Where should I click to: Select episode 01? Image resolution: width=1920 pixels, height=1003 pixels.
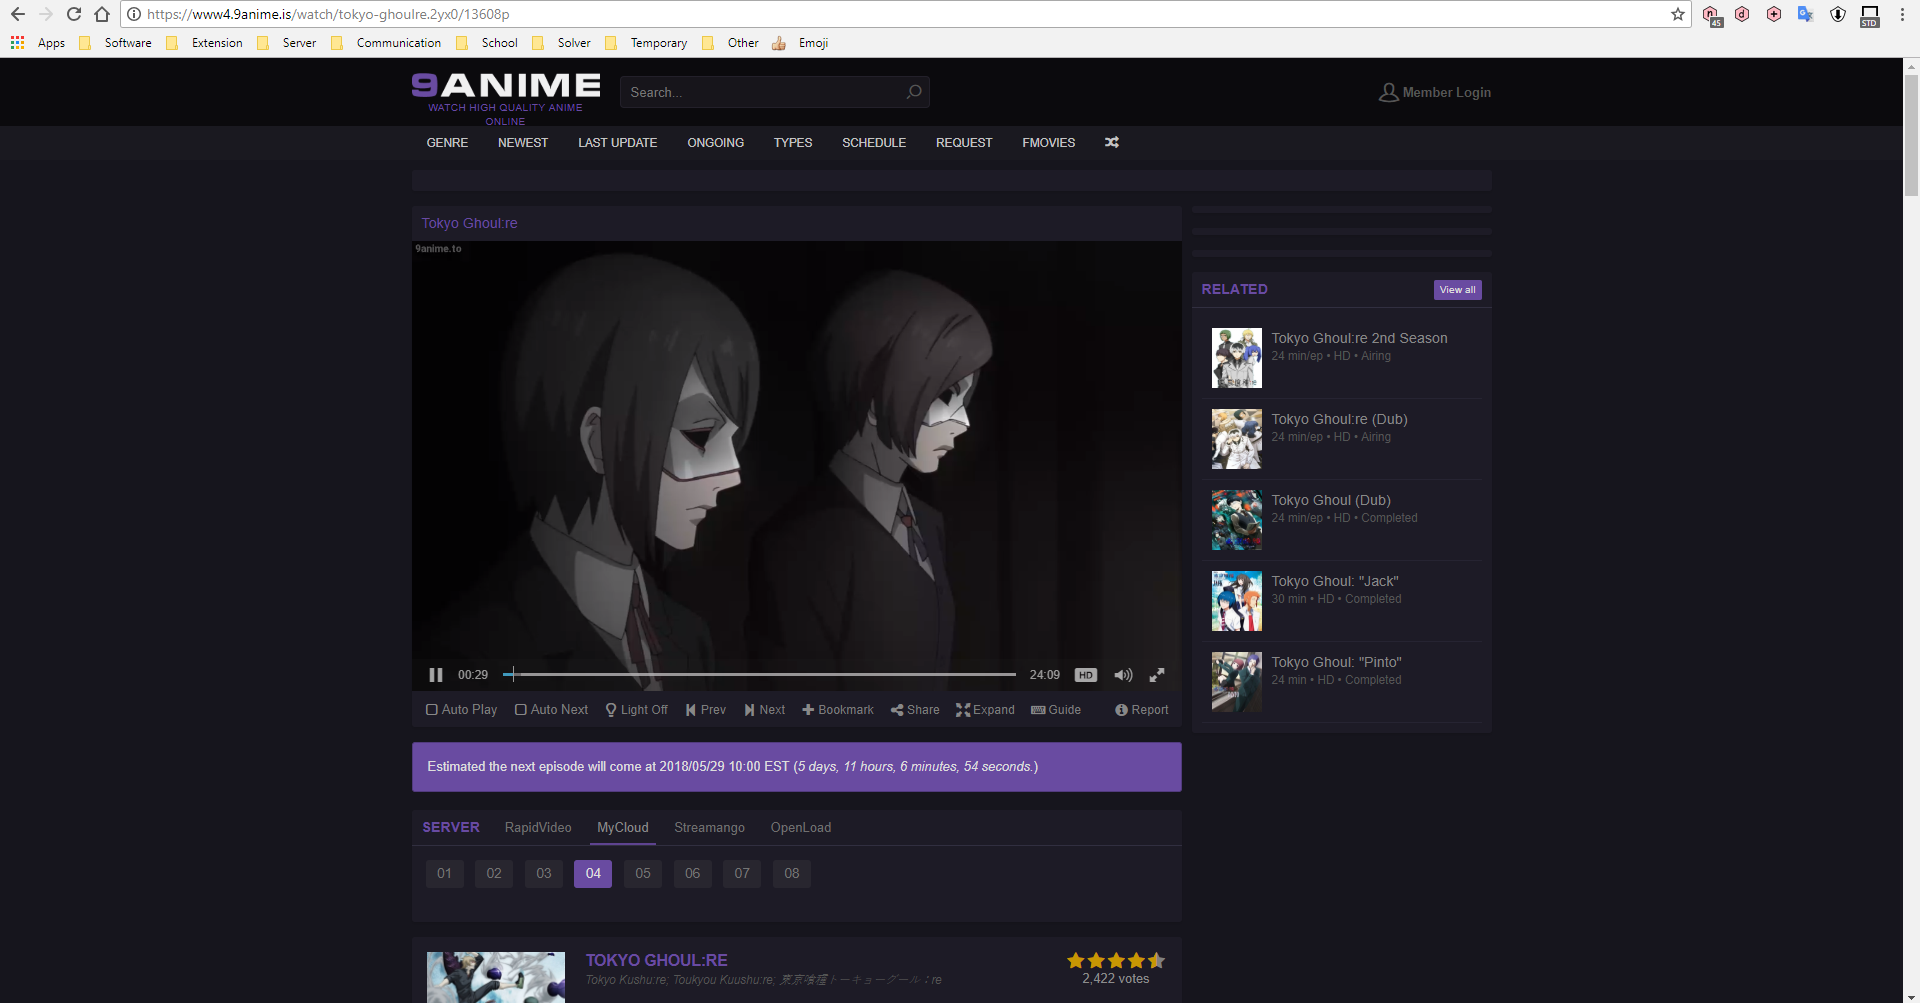tap(444, 874)
